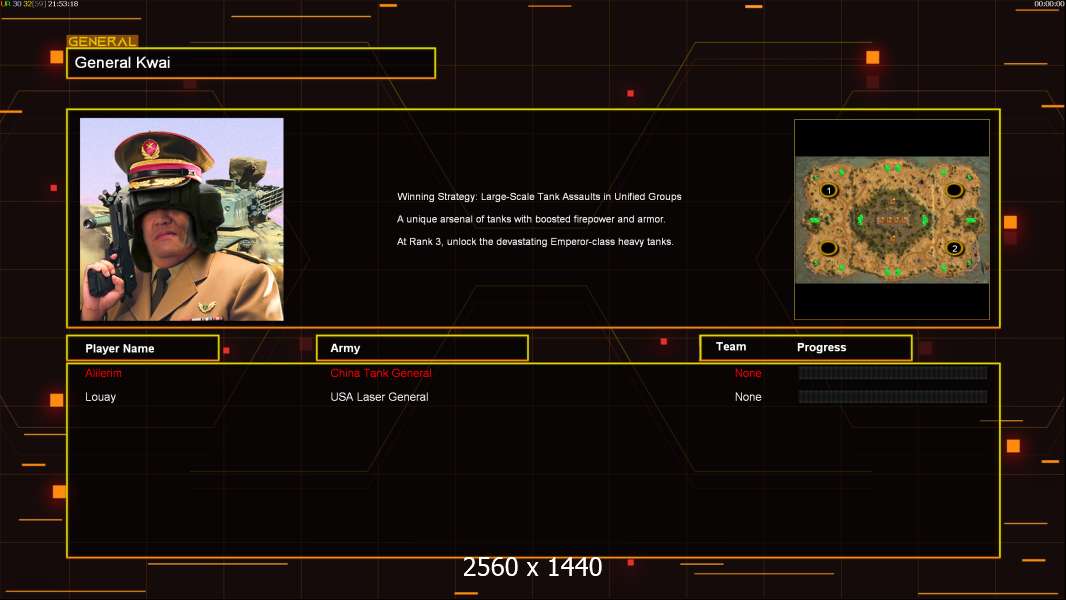
Task: Click the boosted firepower and armor text line
Action: pyautogui.click(x=531, y=219)
